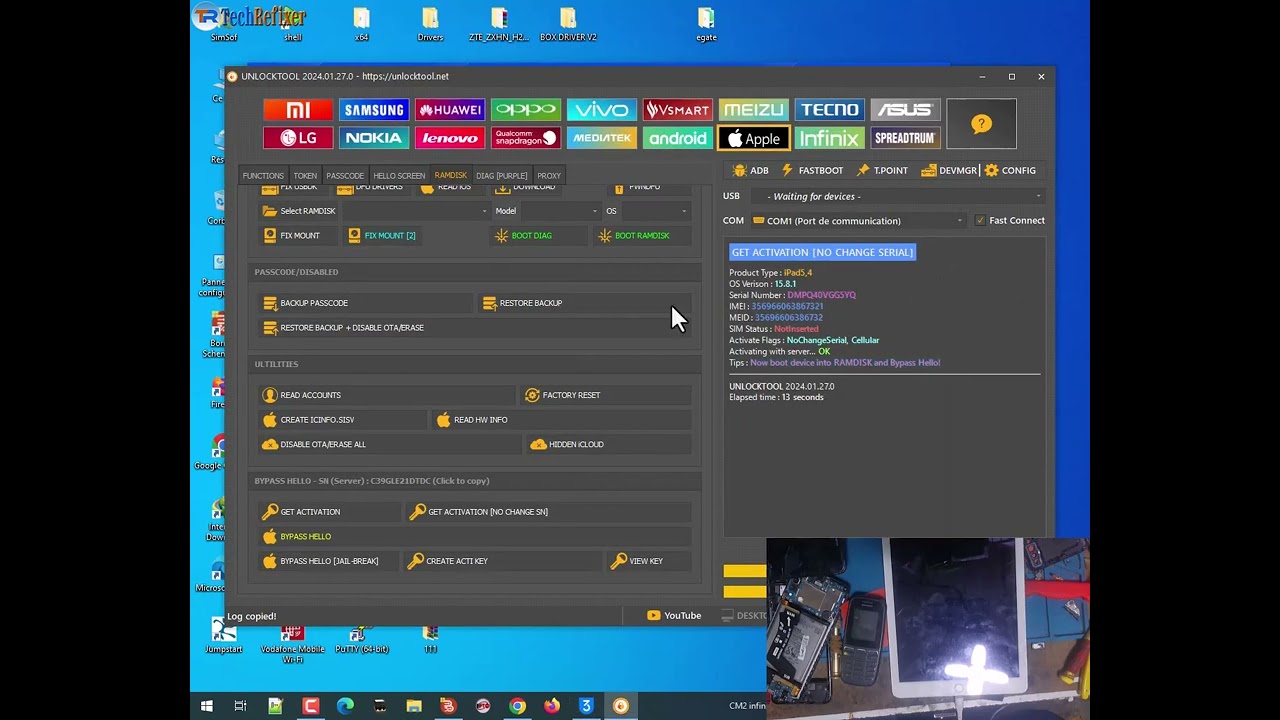Open the T.POINT tool

coord(882,170)
